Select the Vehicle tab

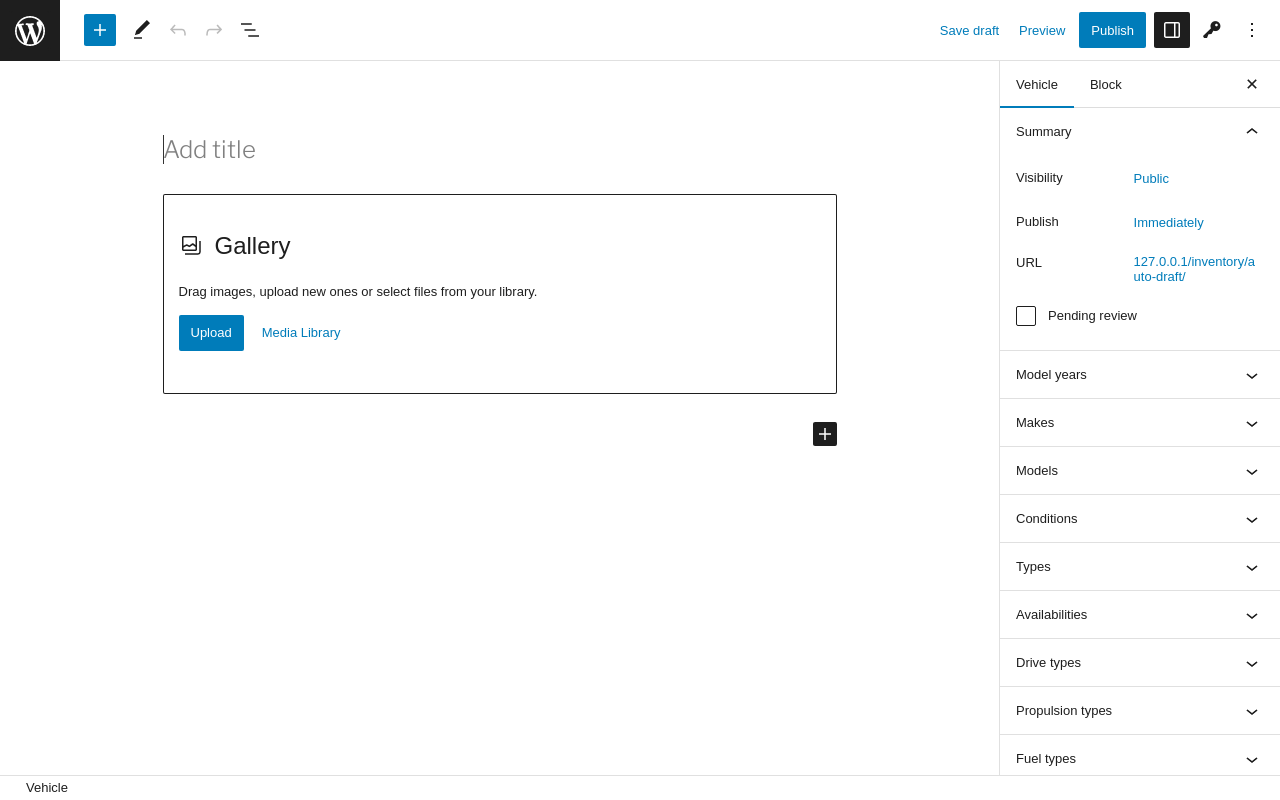pos(1037,84)
